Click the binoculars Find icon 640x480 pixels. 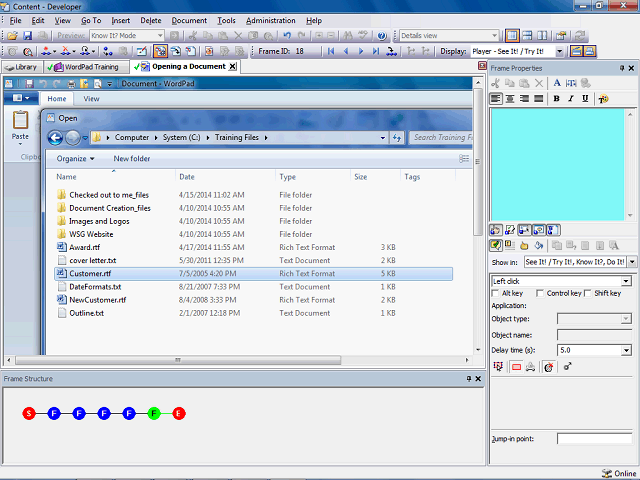(x=348, y=36)
